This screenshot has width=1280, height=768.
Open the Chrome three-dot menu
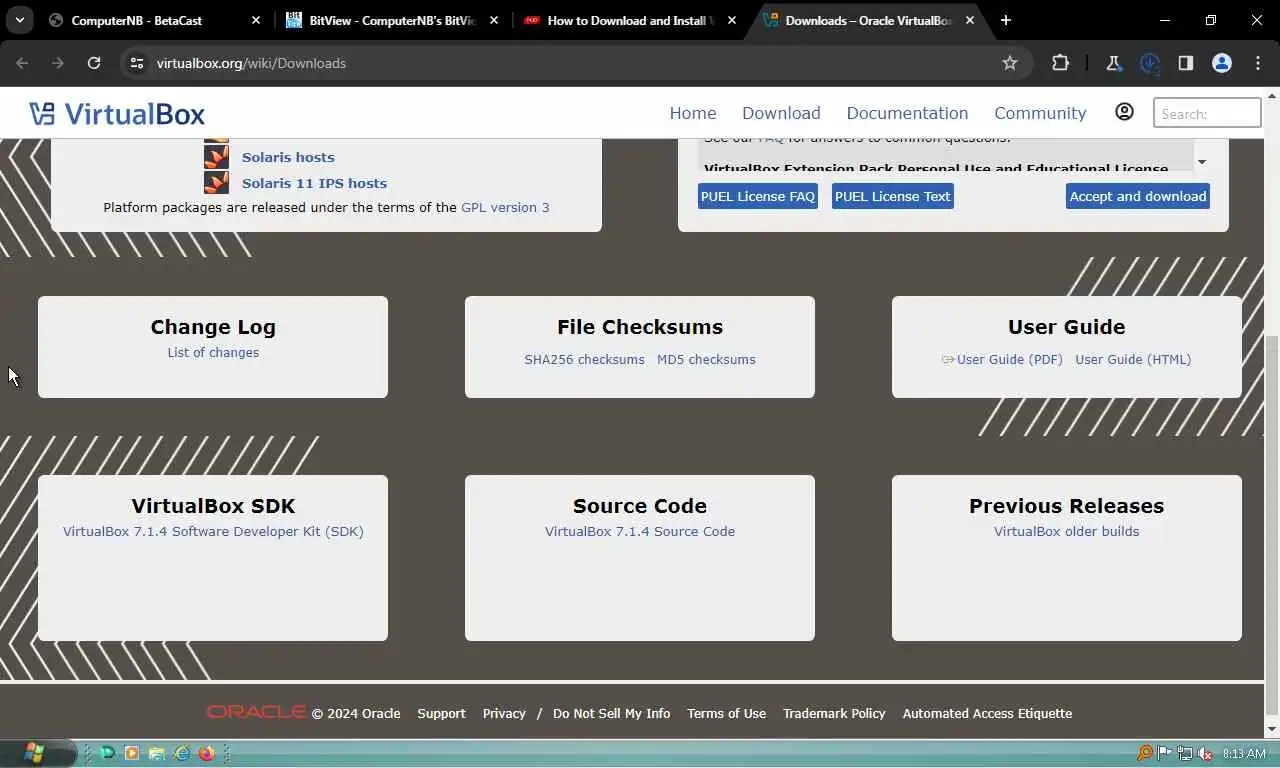(1258, 63)
